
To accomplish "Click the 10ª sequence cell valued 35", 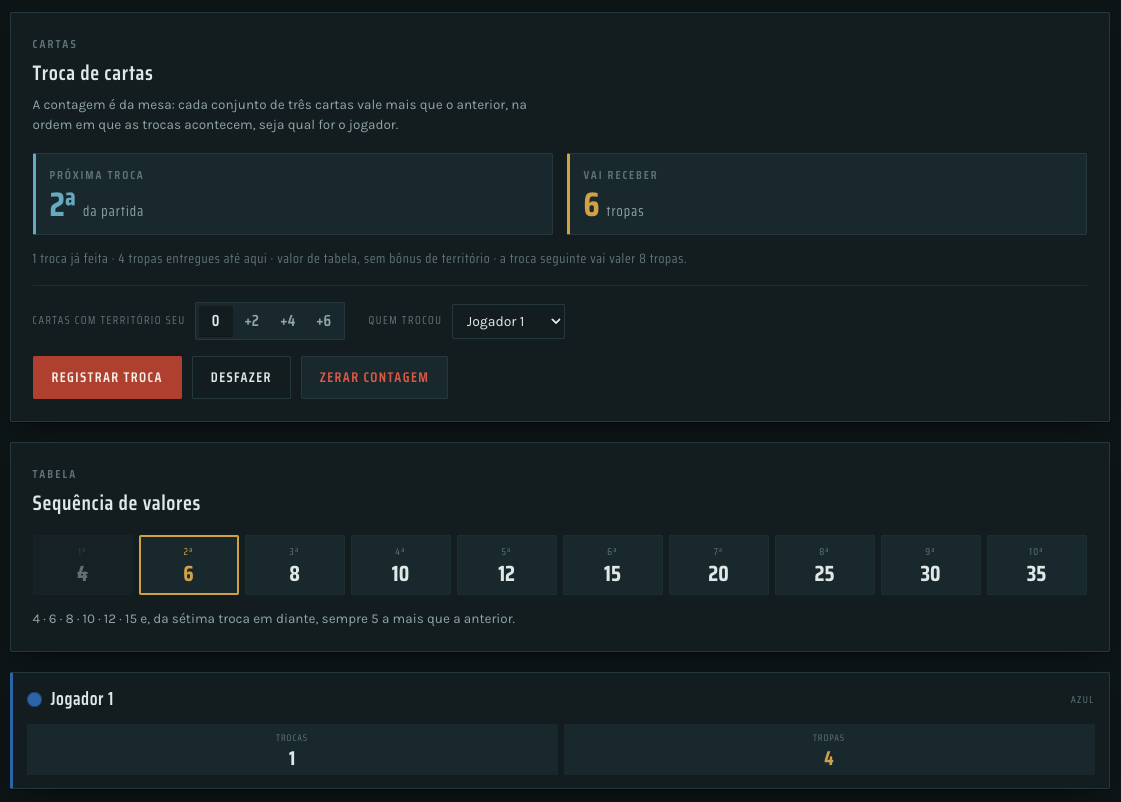I will click(1037, 565).
